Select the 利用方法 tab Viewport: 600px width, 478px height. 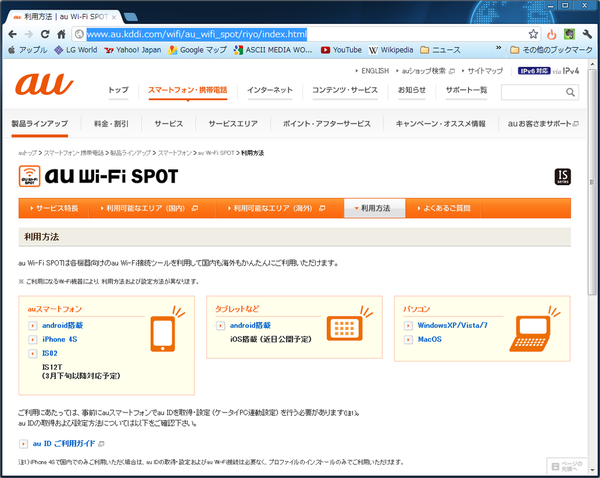[375, 208]
